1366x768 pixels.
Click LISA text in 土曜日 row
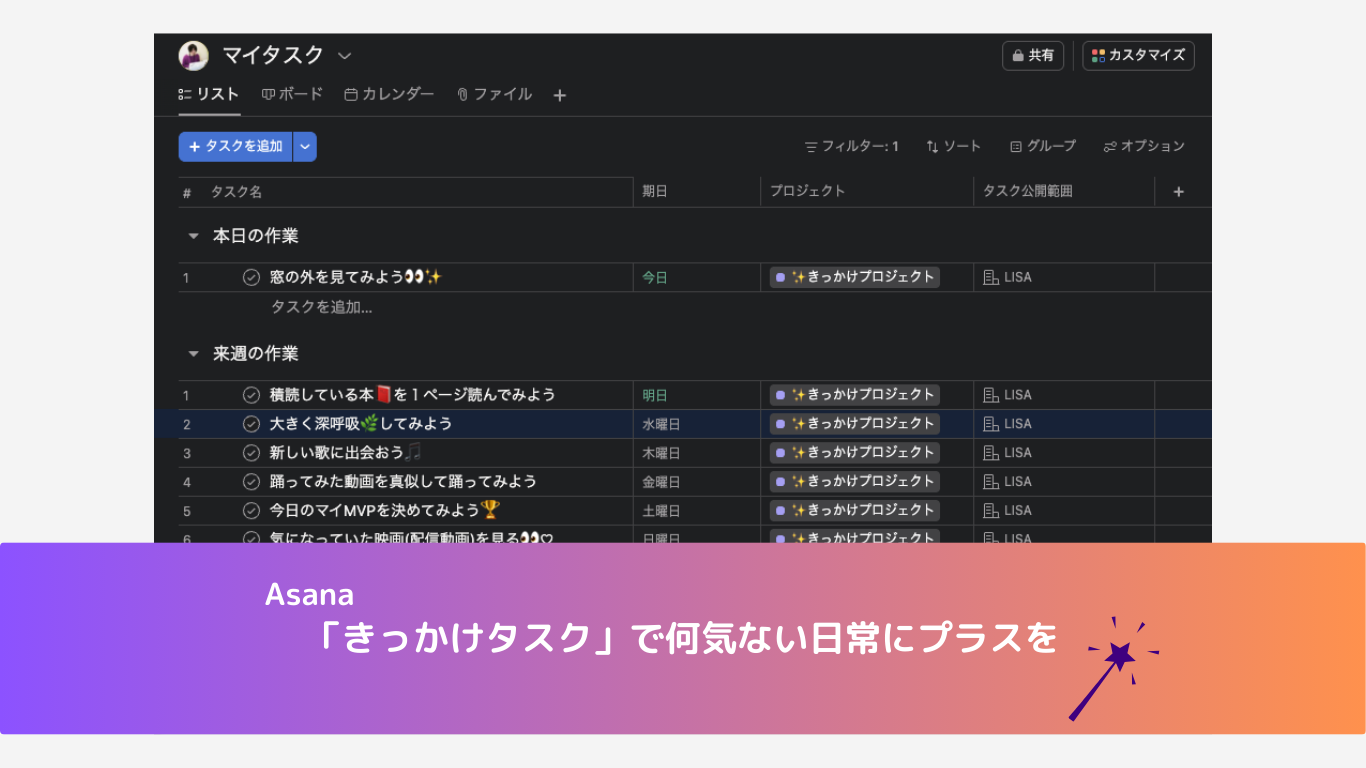1018,511
